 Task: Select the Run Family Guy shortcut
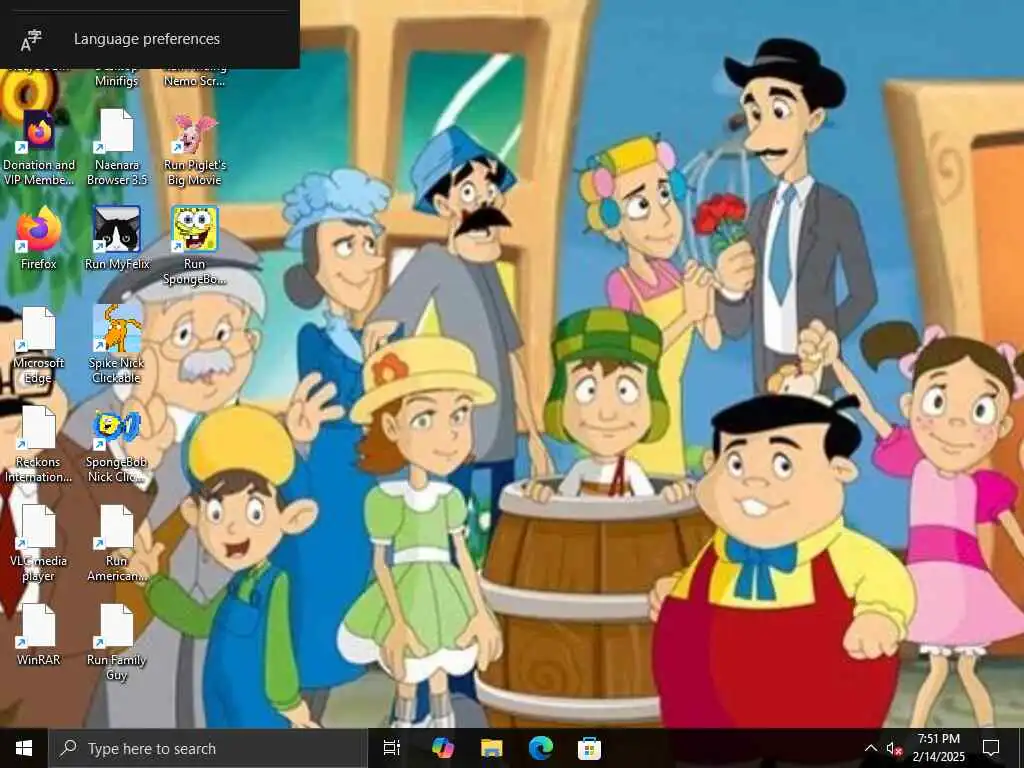click(x=117, y=643)
